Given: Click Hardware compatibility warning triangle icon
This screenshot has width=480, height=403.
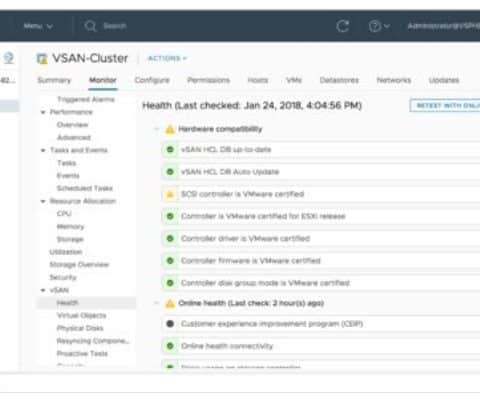Looking at the screenshot, I should [170, 129].
